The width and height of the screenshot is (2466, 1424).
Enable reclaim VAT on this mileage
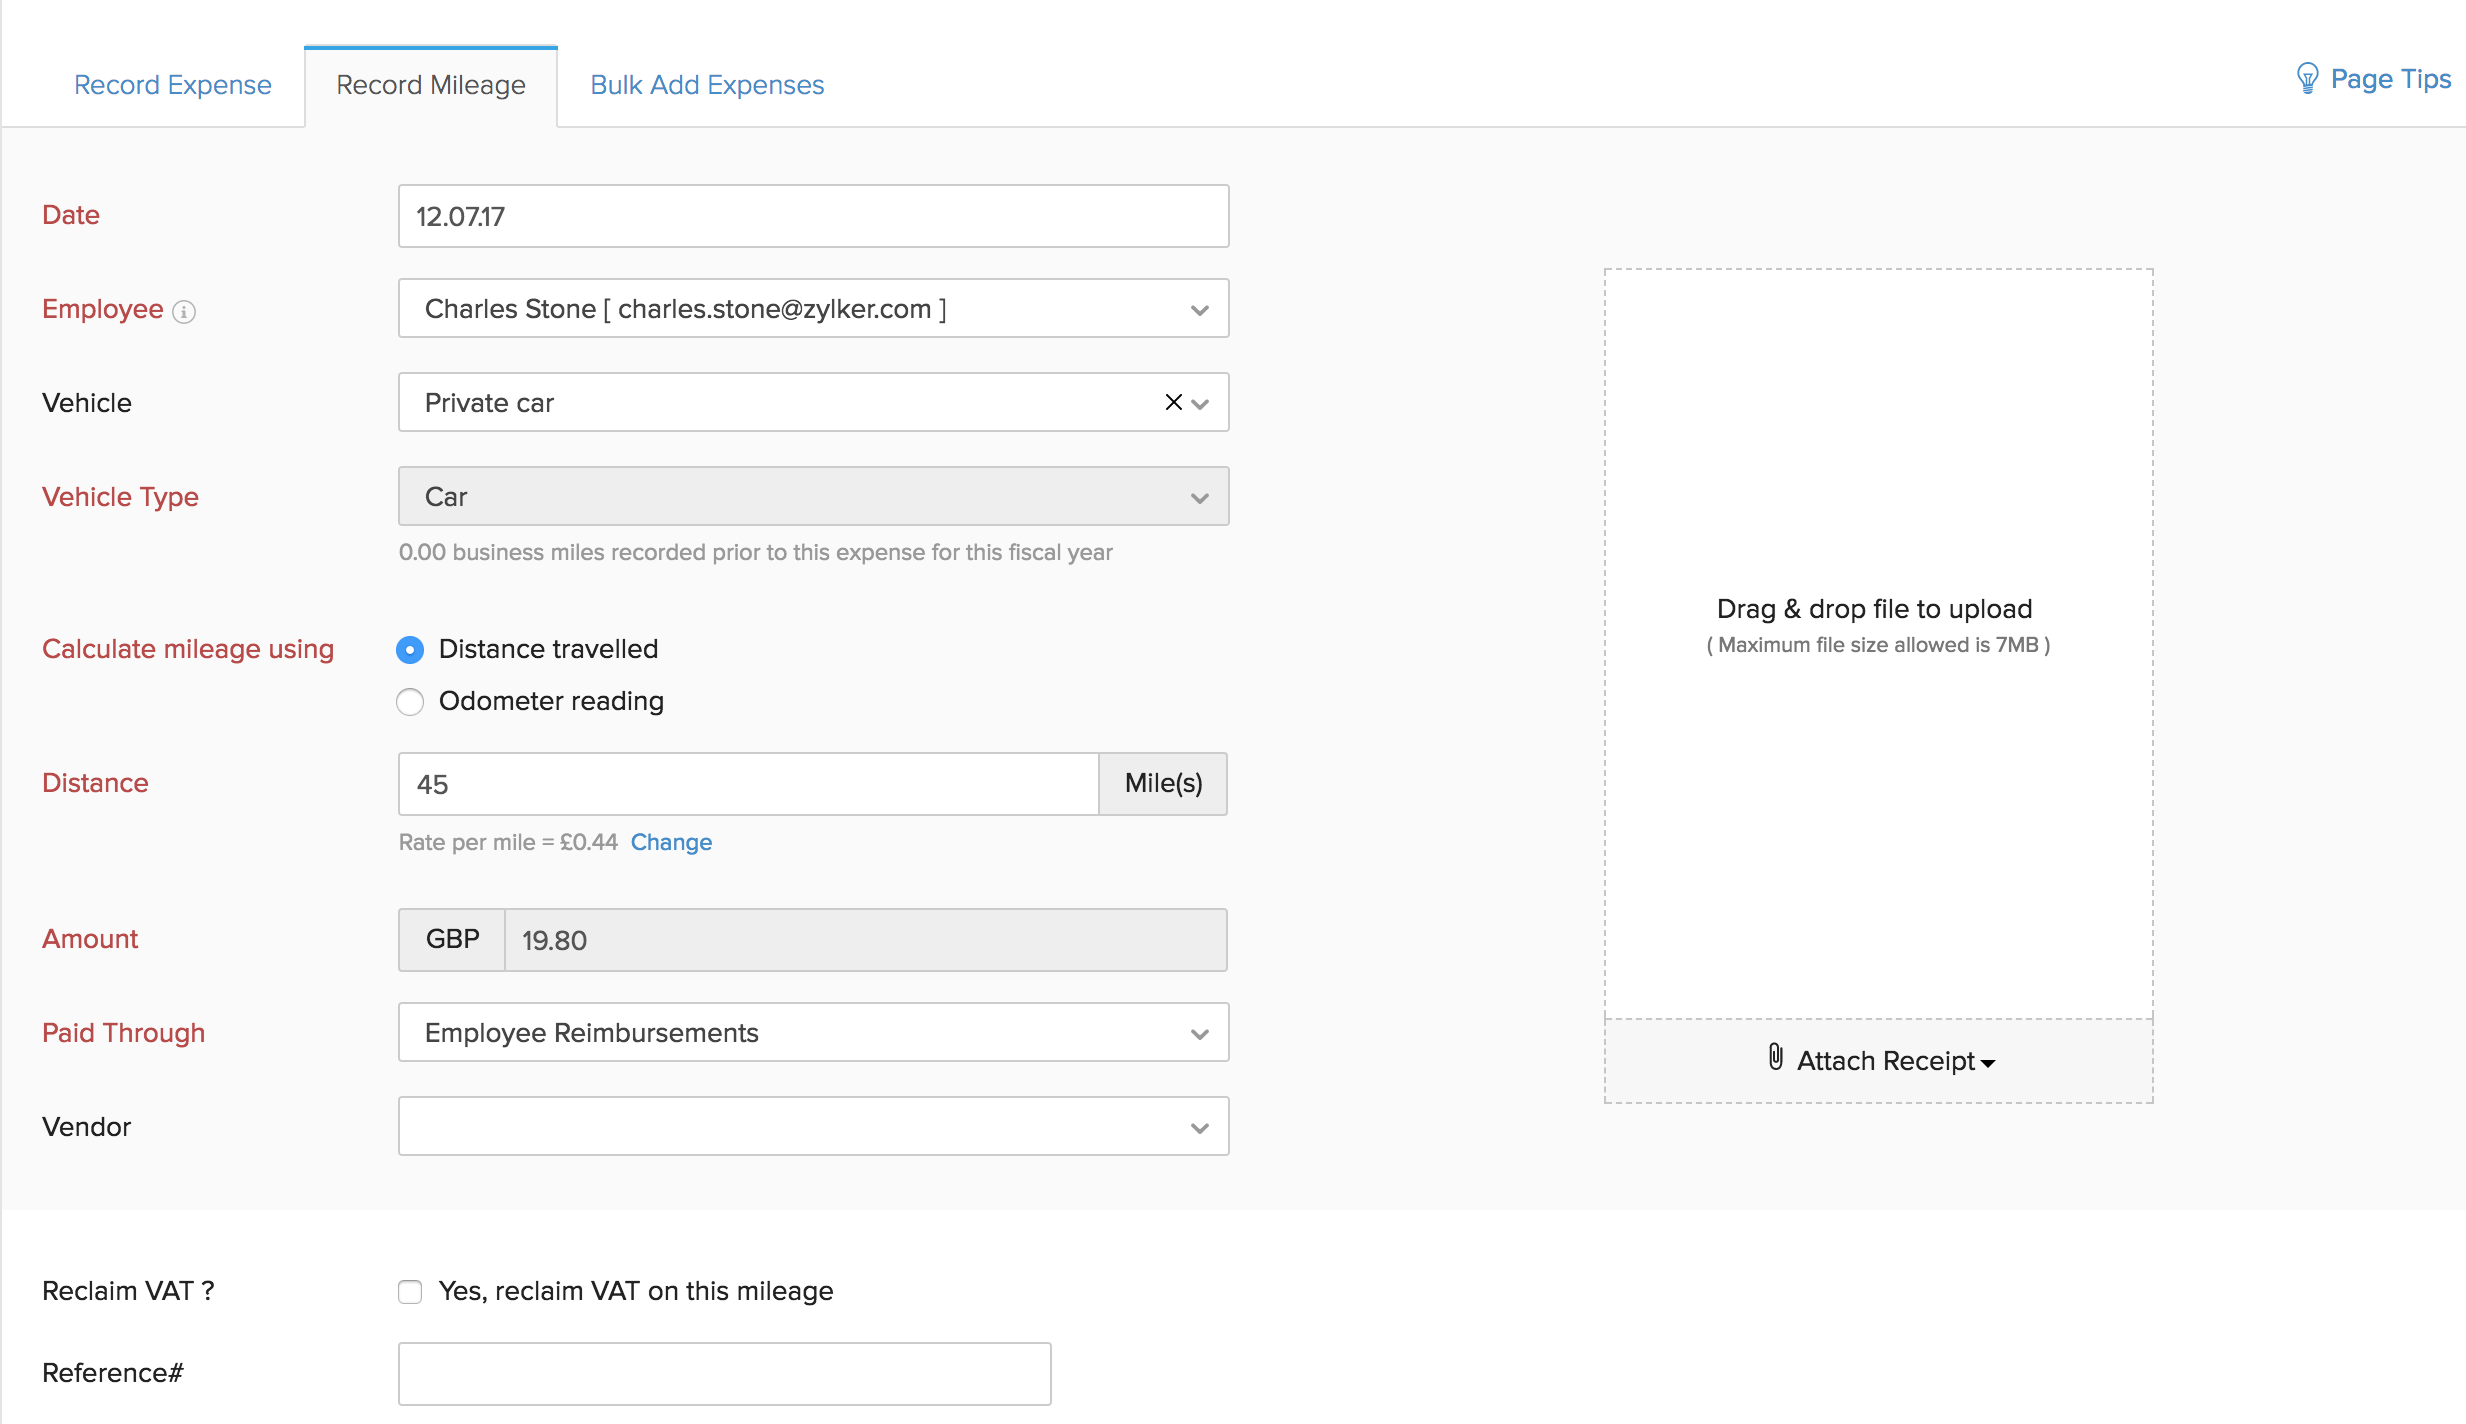[x=410, y=1292]
